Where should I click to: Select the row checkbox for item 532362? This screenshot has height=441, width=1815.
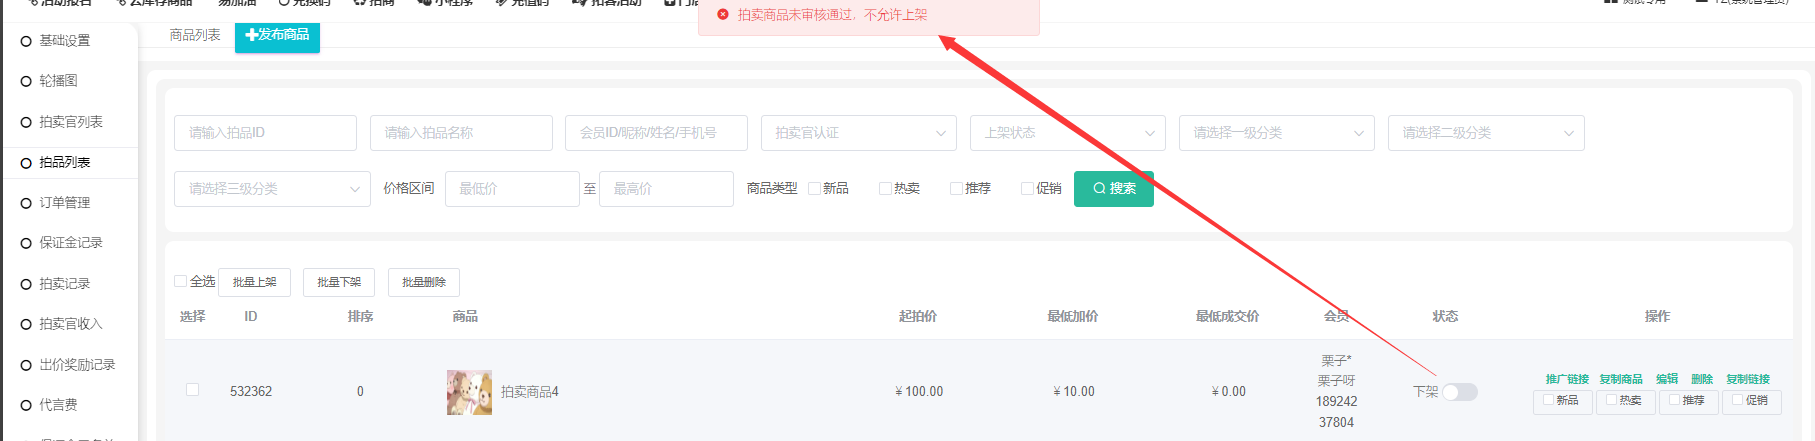[x=192, y=390]
